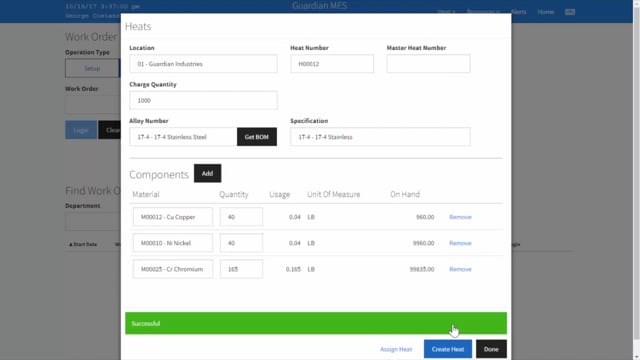The height and width of the screenshot is (360, 640).
Task: Click the Get BOM button
Action: [x=257, y=137]
